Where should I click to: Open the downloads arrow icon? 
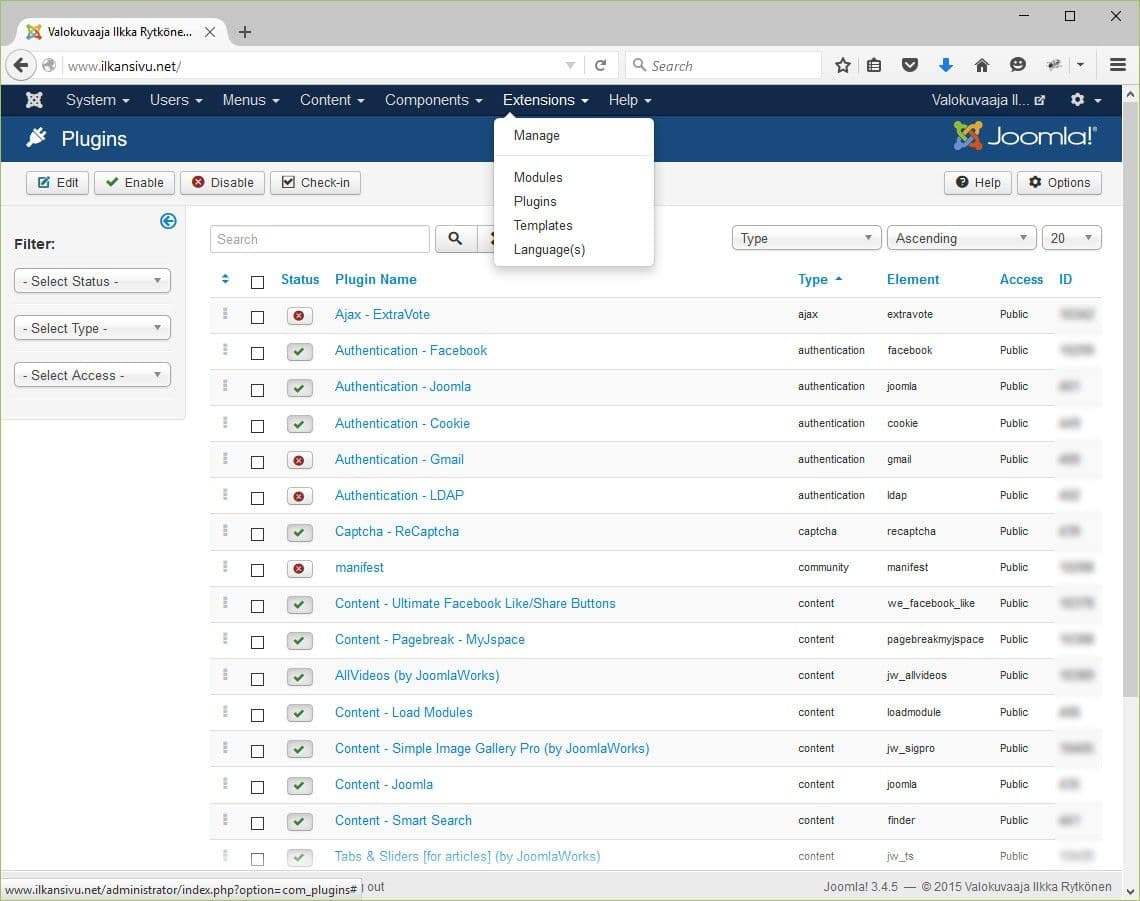pyautogui.click(x=945, y=65)
